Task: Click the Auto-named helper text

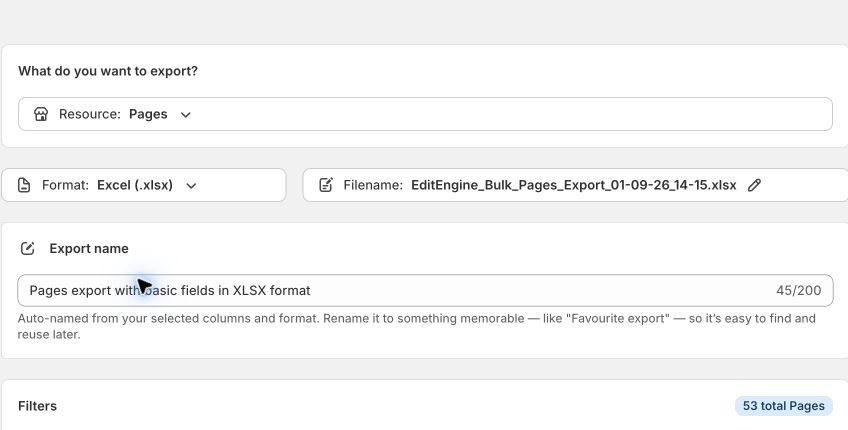Action: coord(416,326)
